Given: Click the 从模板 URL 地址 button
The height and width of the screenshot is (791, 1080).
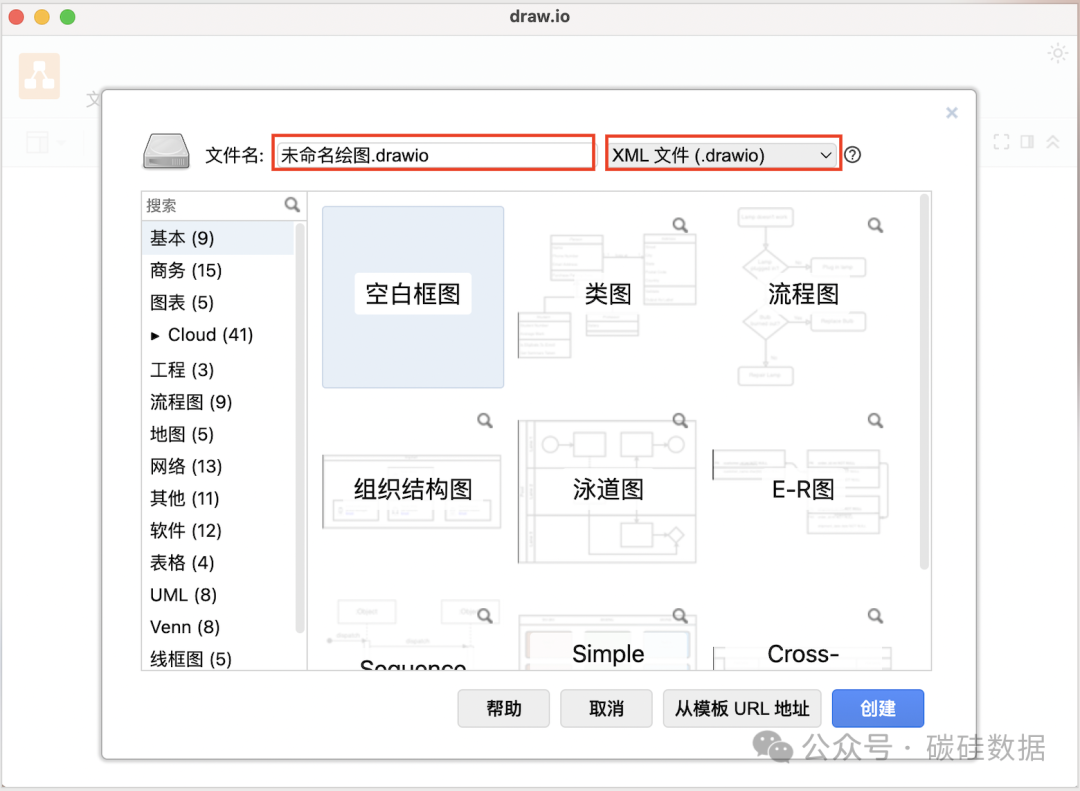Looking at the screenshot, I should click(742, 708).
